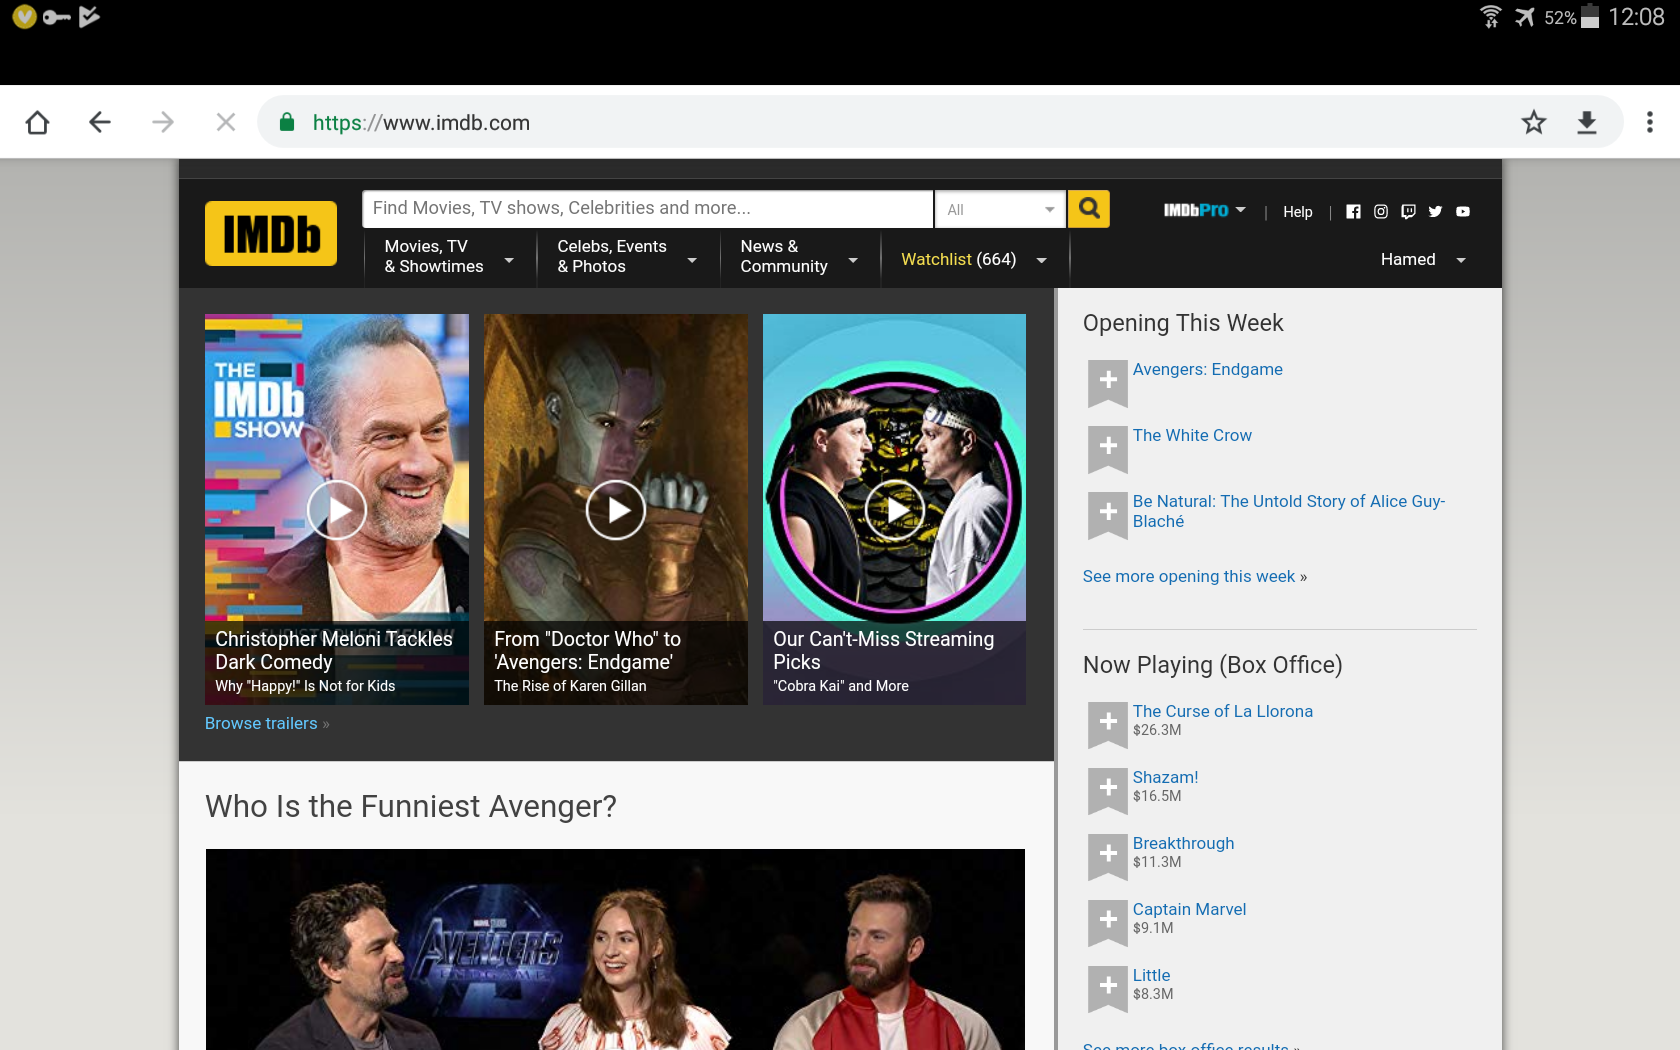Add Breakthrough to watchlist
Viewport: 1680px width, 1050px height.
click(1108, 857)
